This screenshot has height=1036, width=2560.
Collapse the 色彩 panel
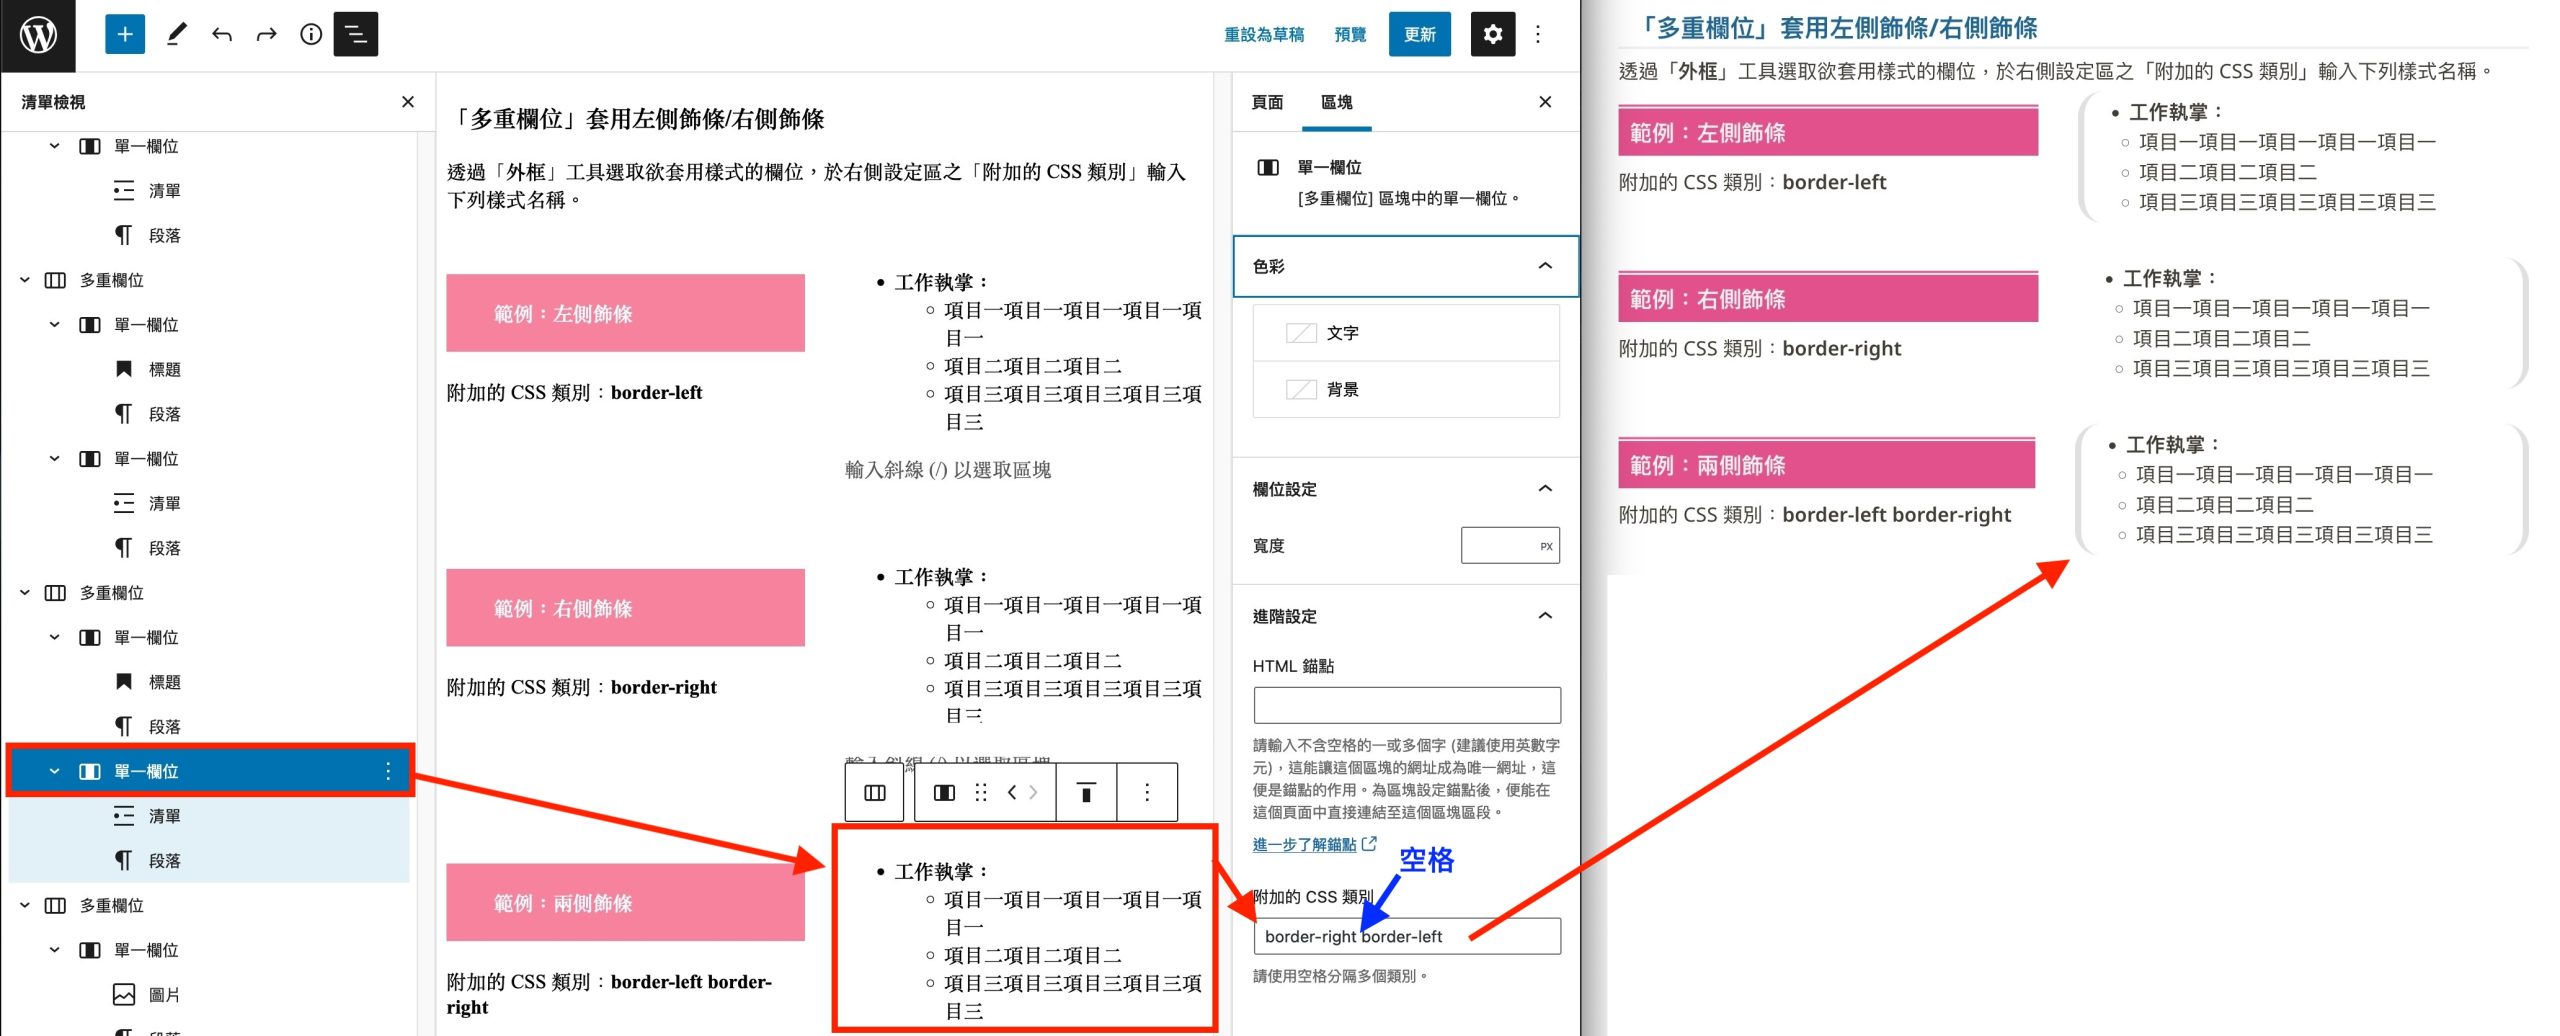[x=1544, y=266]
